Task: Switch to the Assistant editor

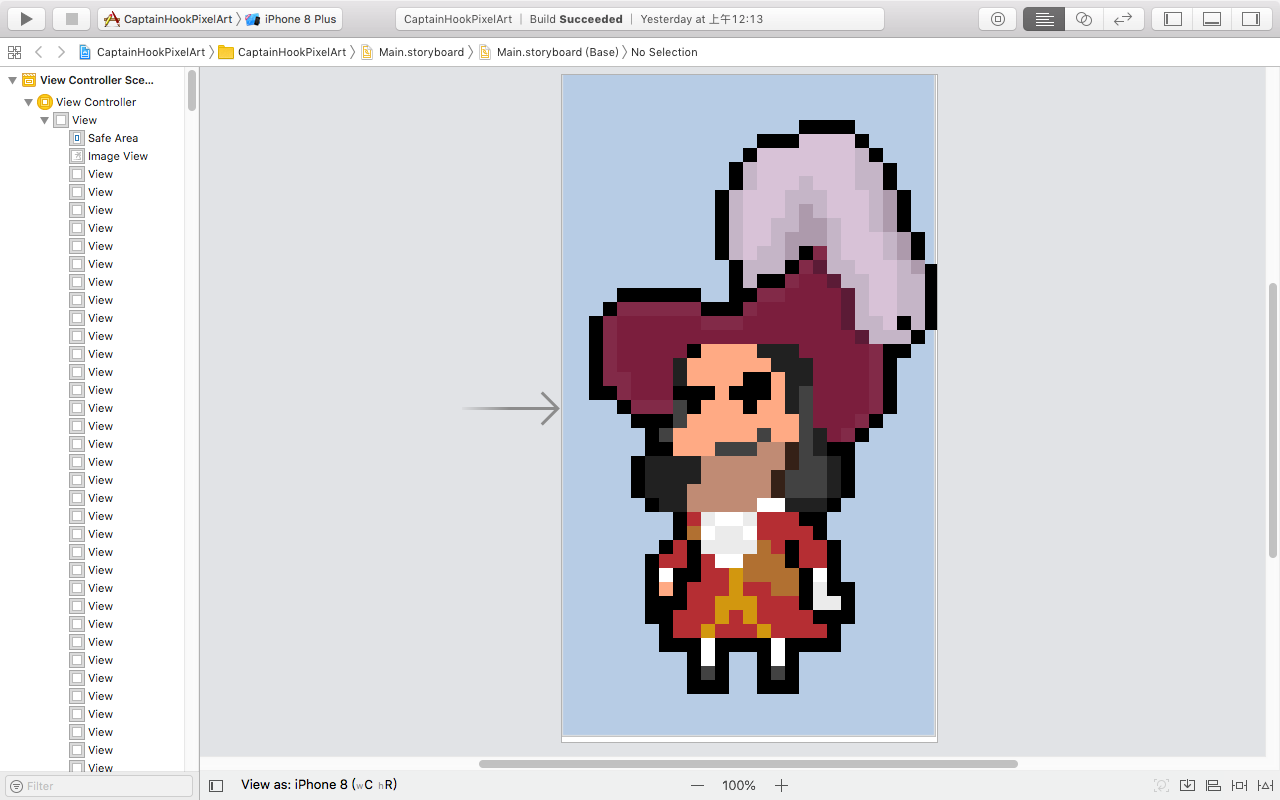Action: 1083,18
